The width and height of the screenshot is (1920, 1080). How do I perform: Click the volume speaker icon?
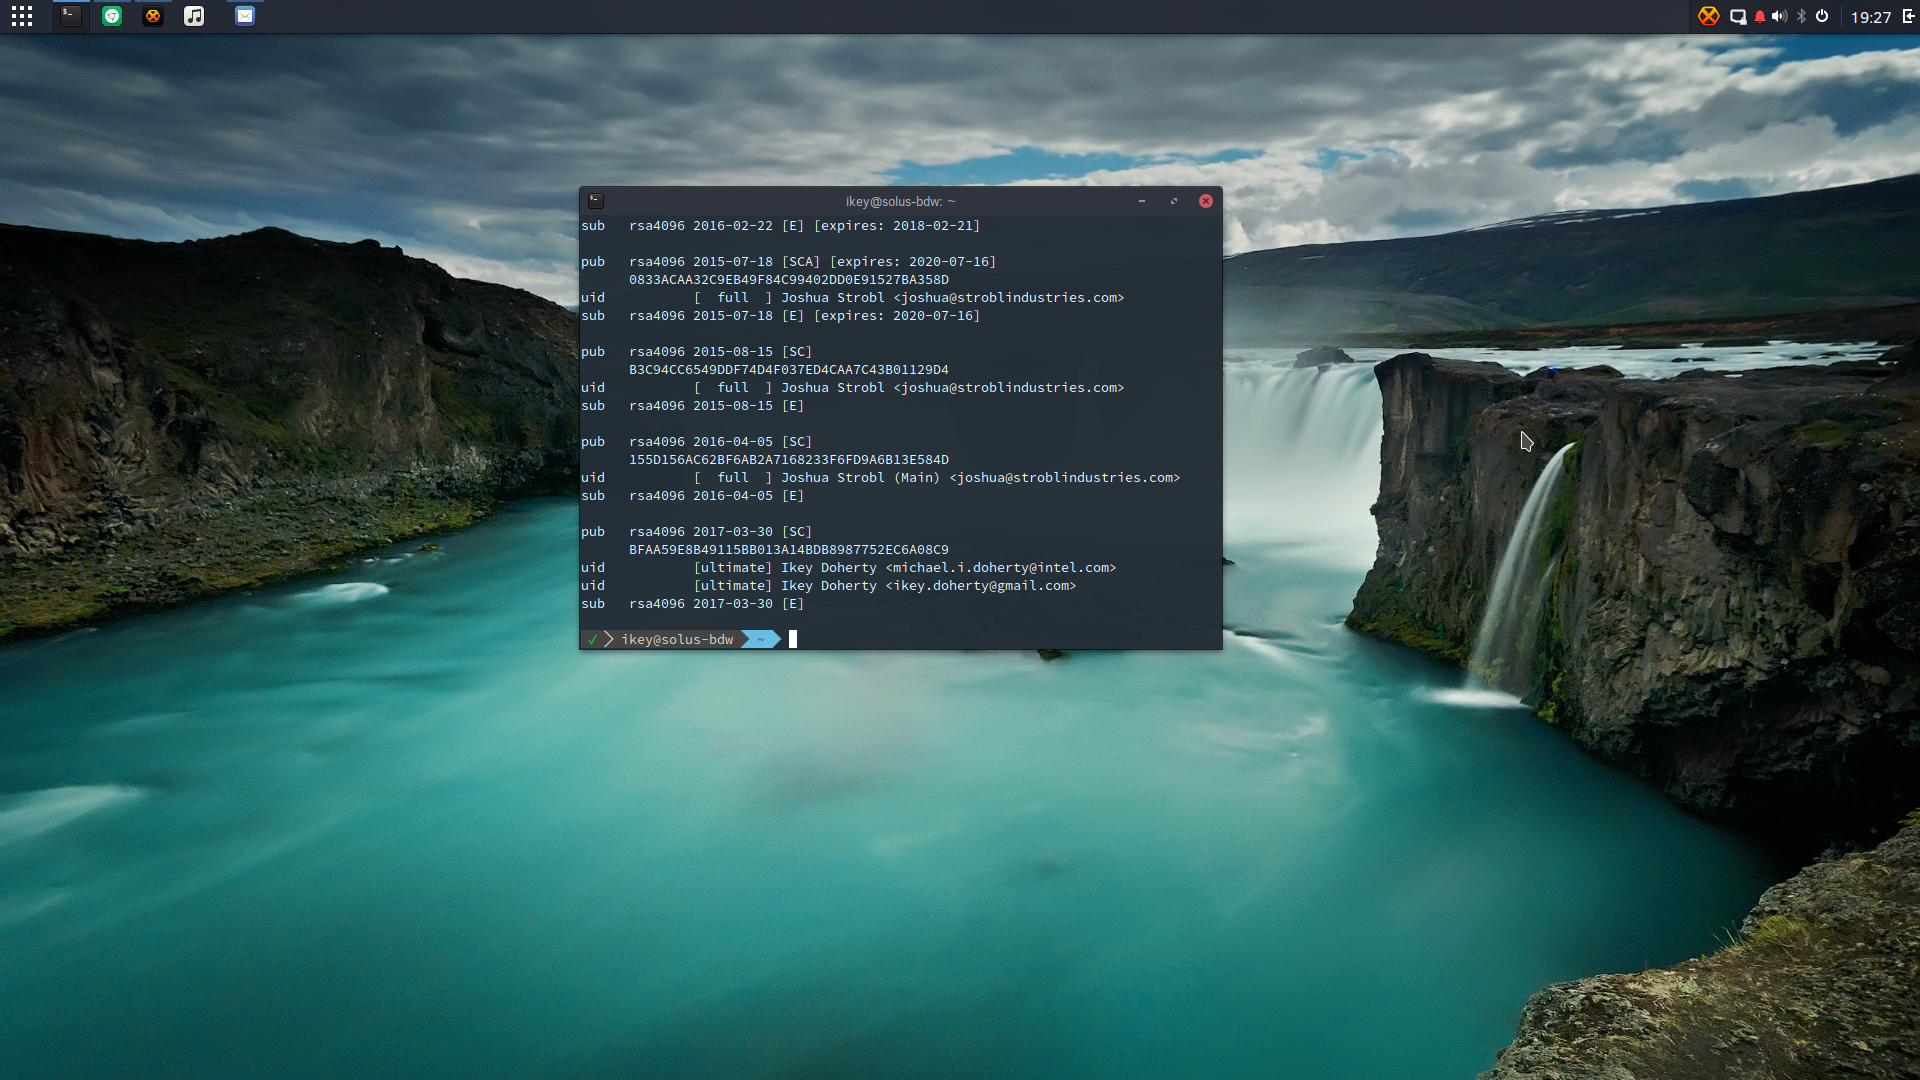click(x=1780, y=17)
